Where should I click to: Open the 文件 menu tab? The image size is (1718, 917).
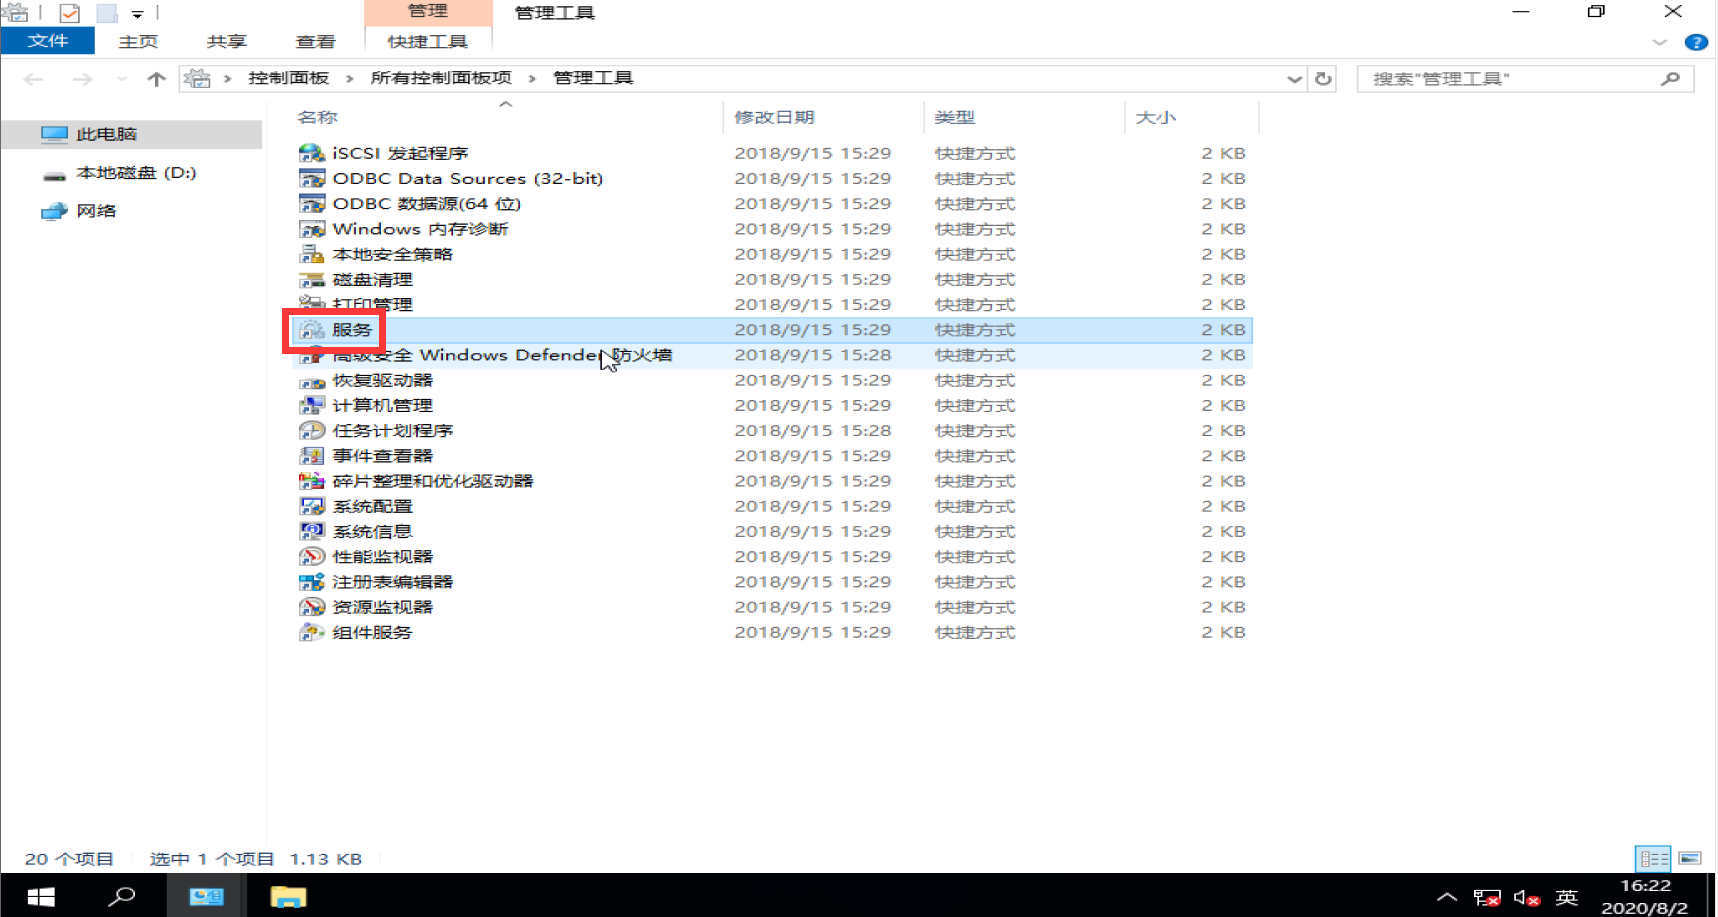(48, 41)
